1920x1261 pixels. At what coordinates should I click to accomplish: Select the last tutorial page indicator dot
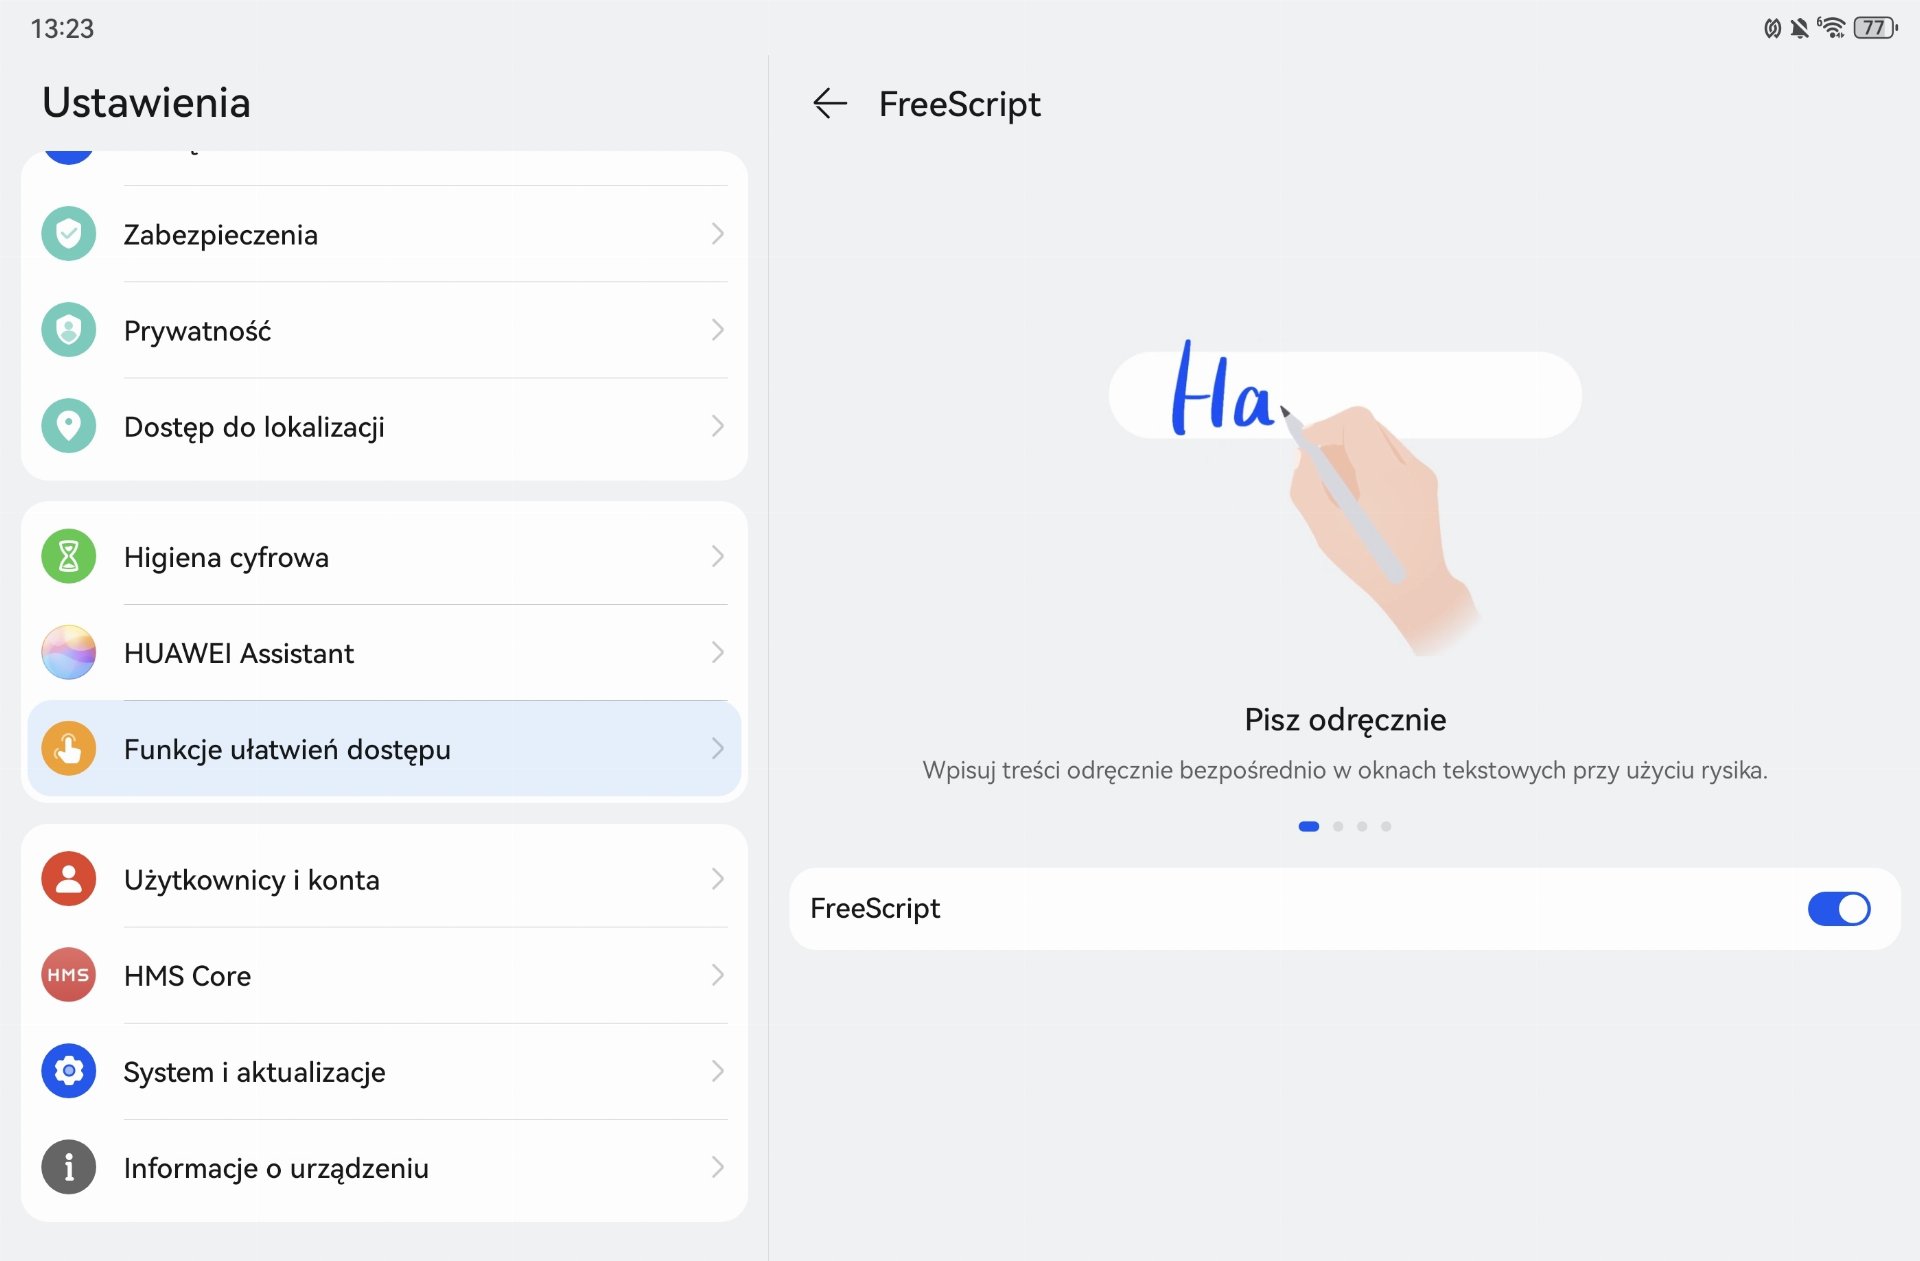click(x=1386, y=826)
